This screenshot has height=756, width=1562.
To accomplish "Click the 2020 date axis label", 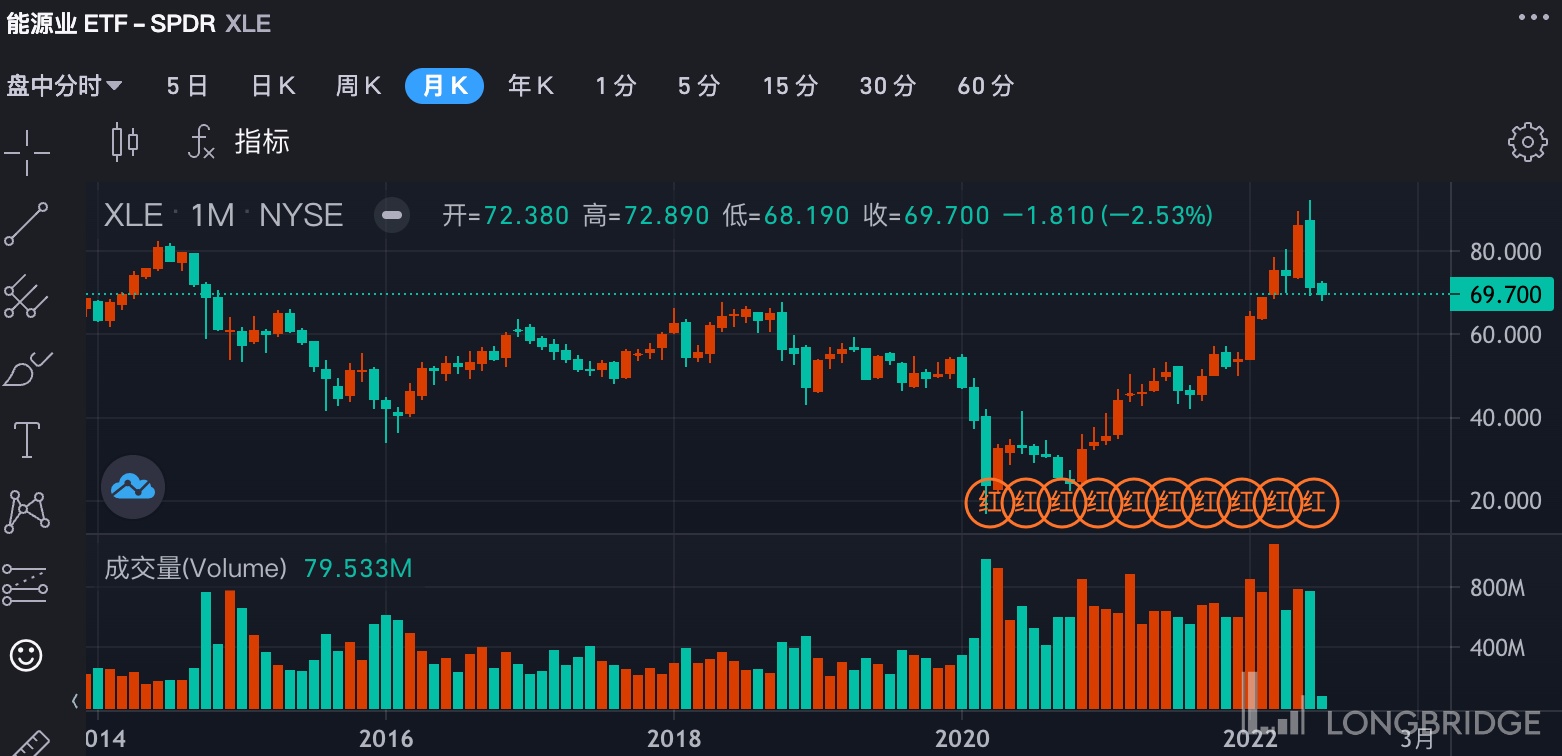I will pos(960,739).
